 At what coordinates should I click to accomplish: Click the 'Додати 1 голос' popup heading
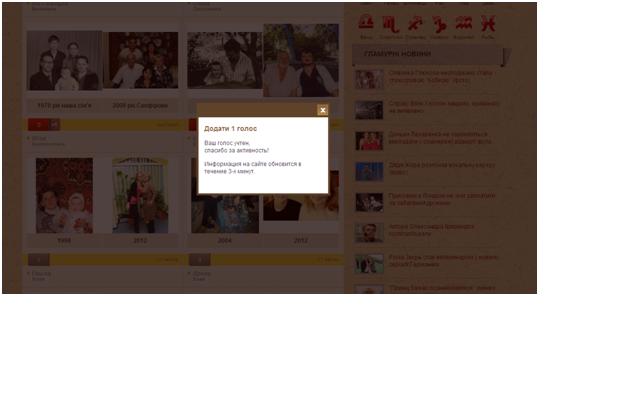click(230, 129)
